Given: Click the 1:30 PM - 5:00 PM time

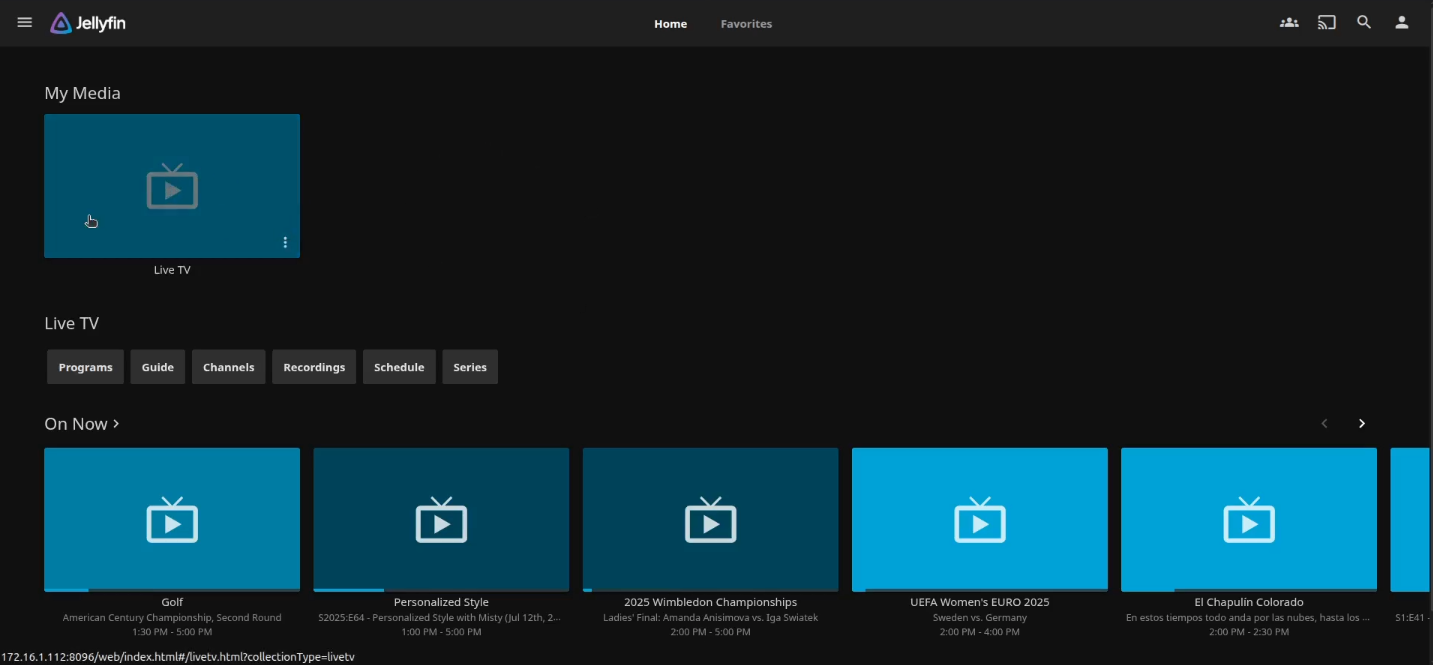Looking at the screenshot, I should (172, 633).
